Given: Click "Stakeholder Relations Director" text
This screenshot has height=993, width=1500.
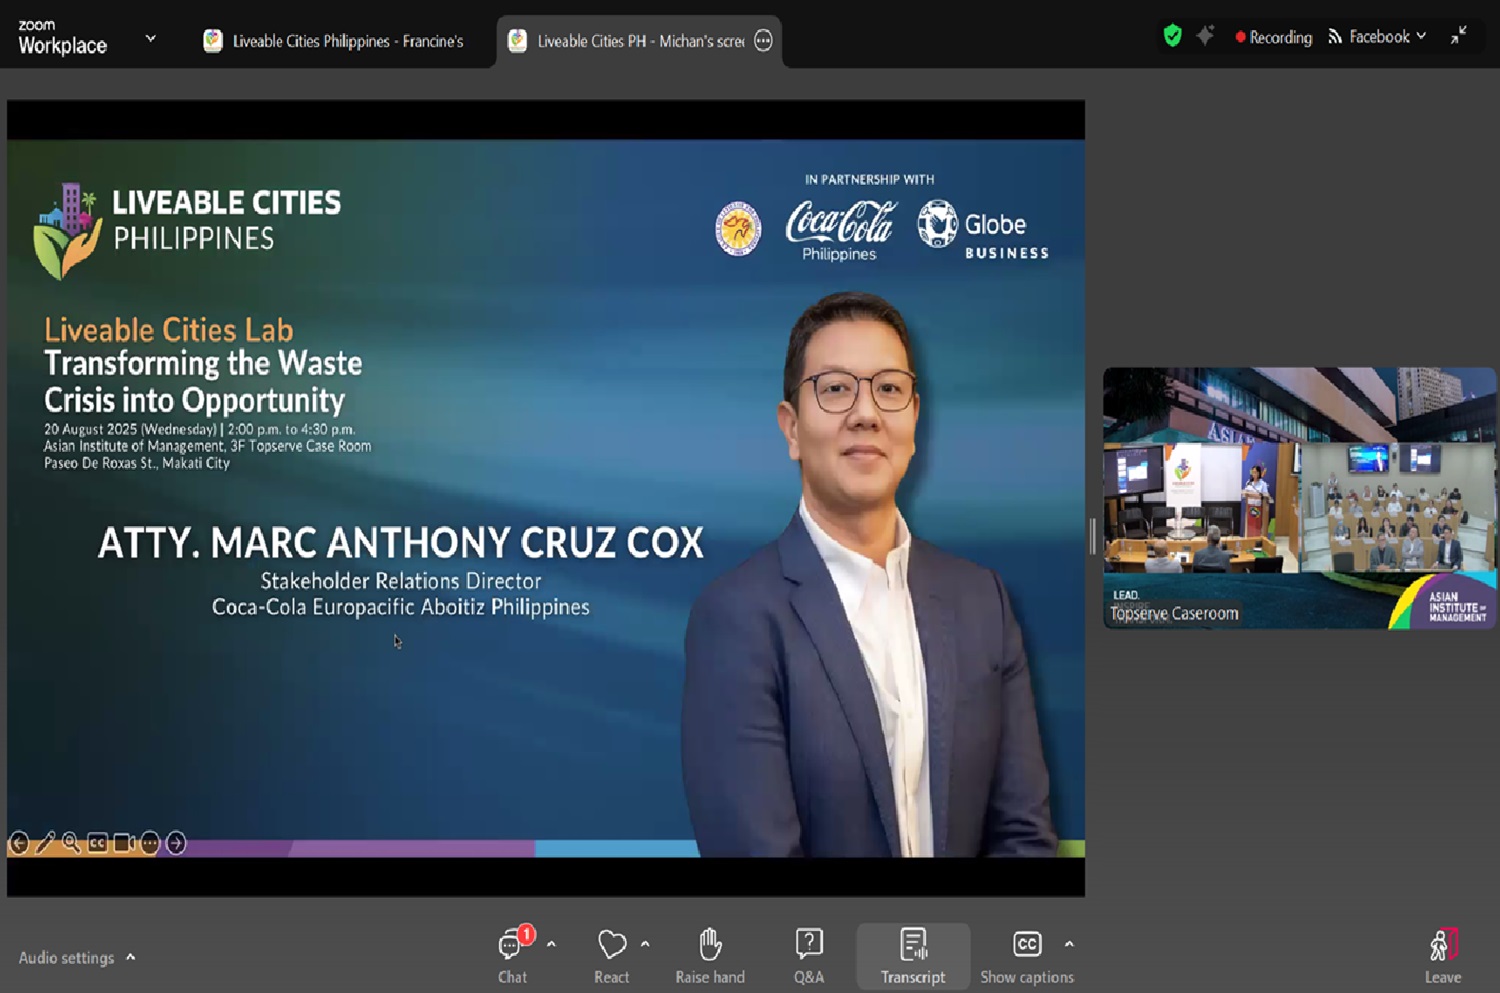Looking at the screenshot, I should pyautogui.click(x=401, y=581).
